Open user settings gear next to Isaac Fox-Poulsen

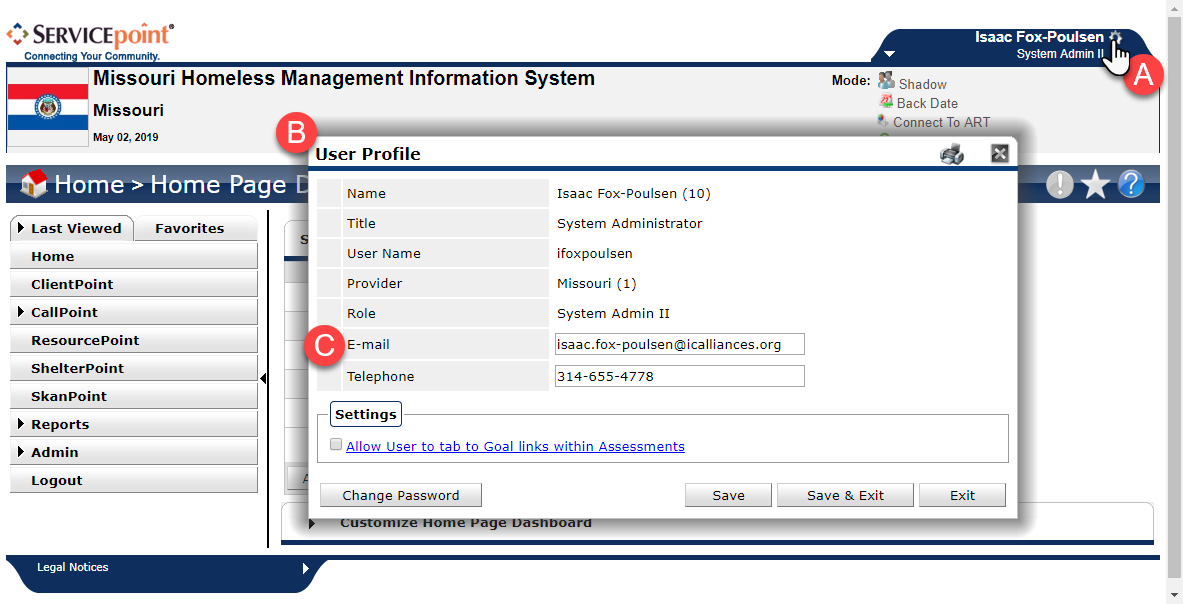(1116, 37)
